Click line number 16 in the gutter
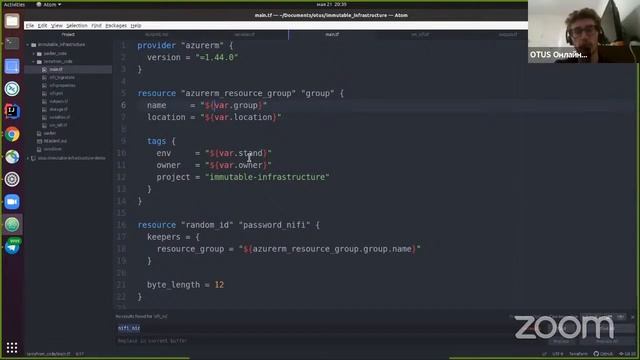Viewport: 640px width, 360px height. coord(122,225)
